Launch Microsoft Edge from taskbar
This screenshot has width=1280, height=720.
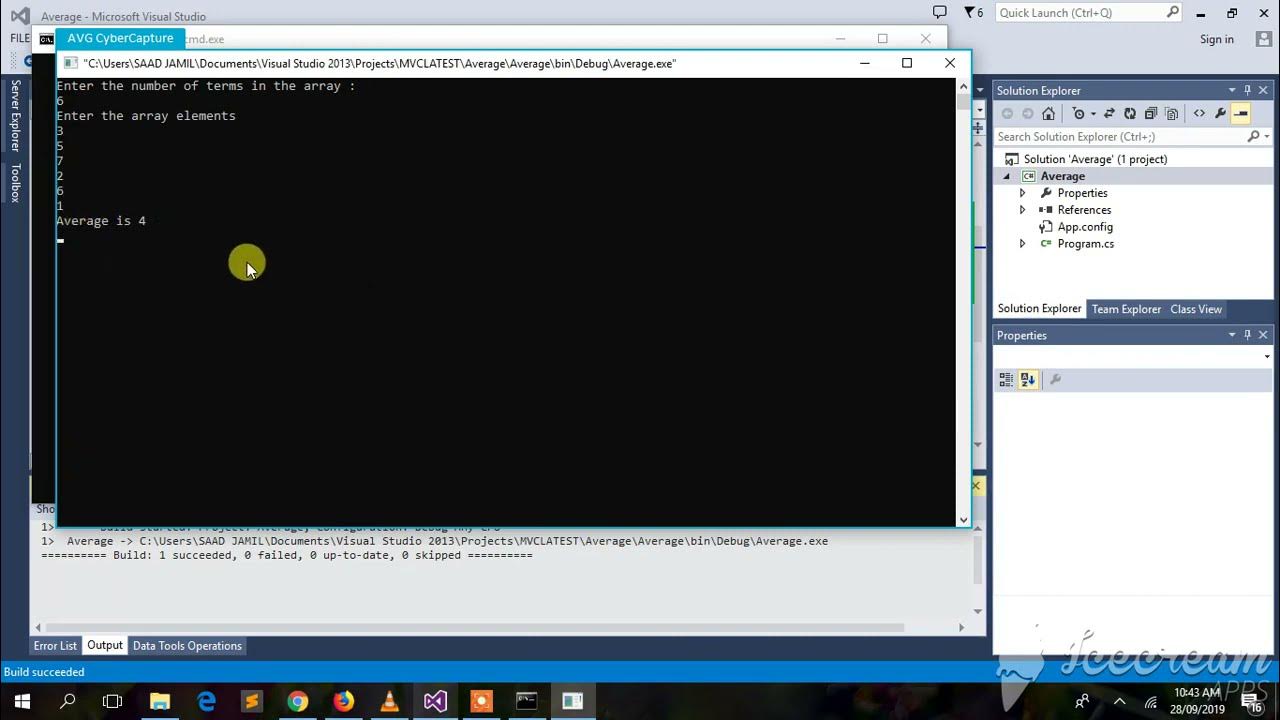pyautogui.click(x=206, y=701)
